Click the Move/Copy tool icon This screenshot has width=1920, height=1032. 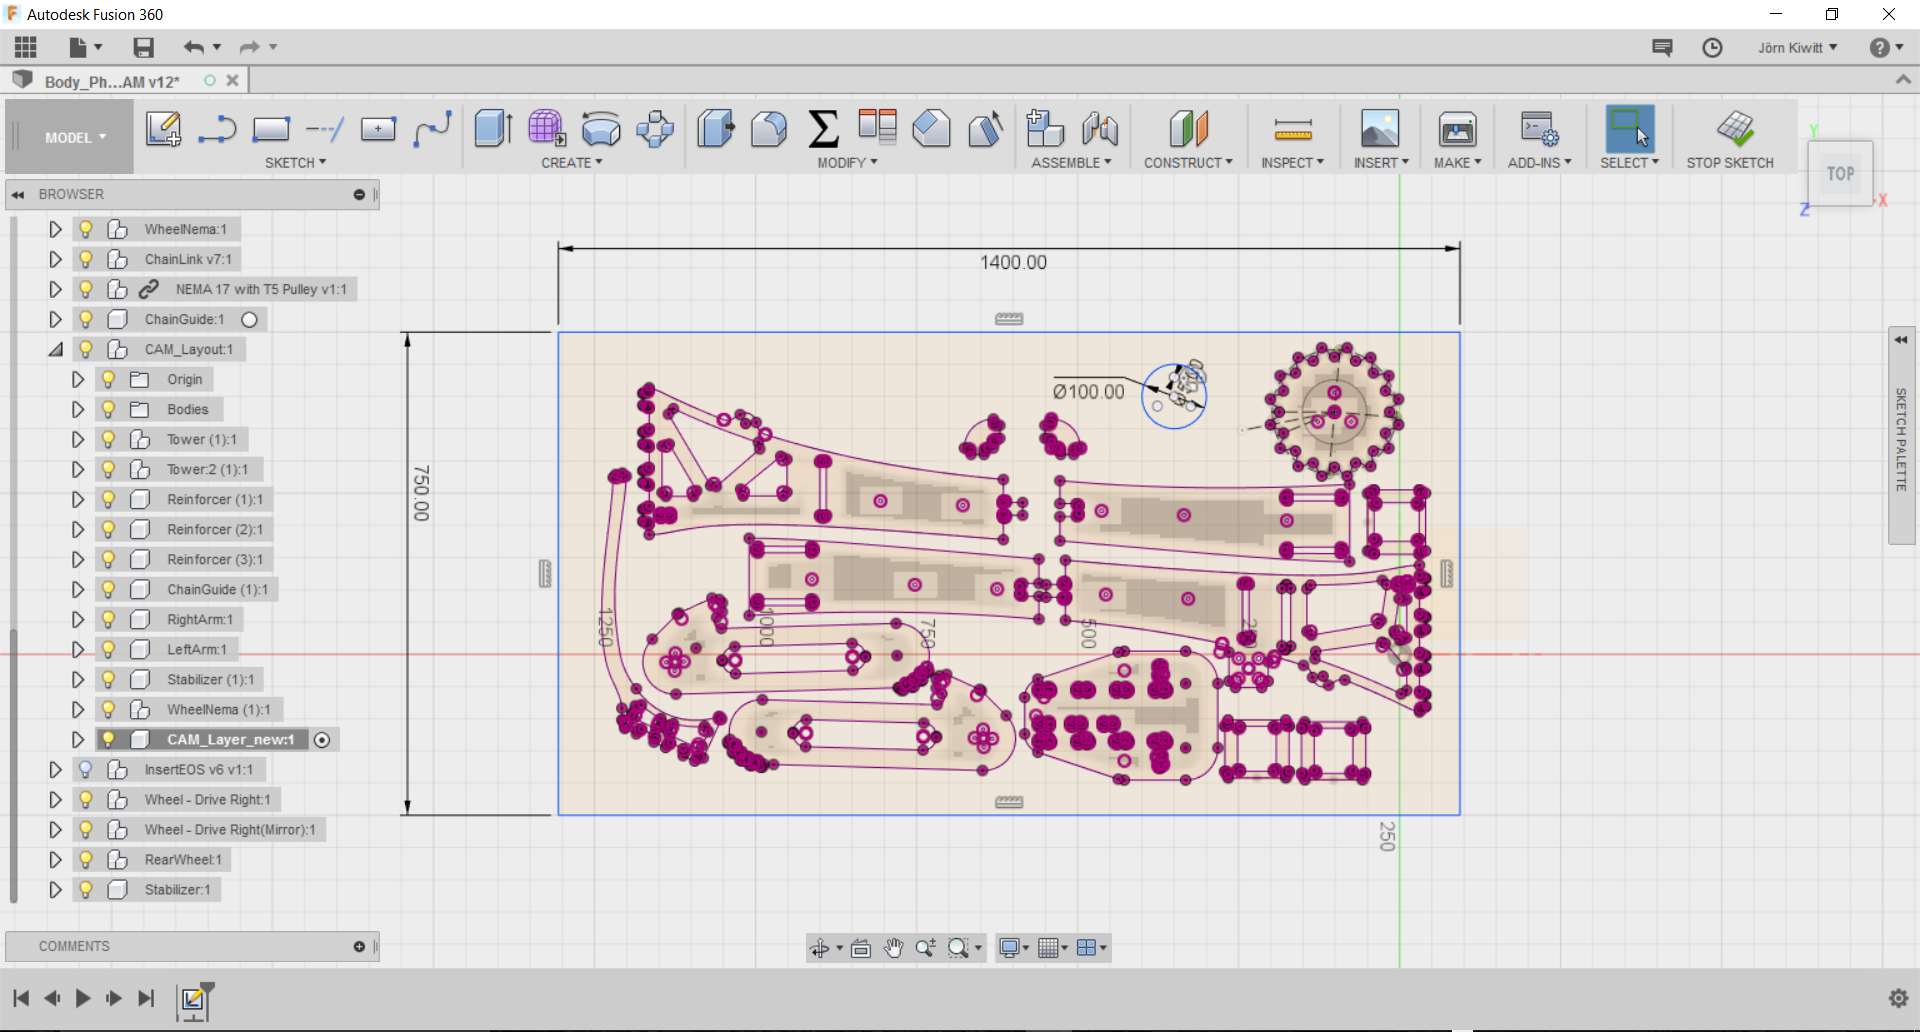[x=655, y=129]
